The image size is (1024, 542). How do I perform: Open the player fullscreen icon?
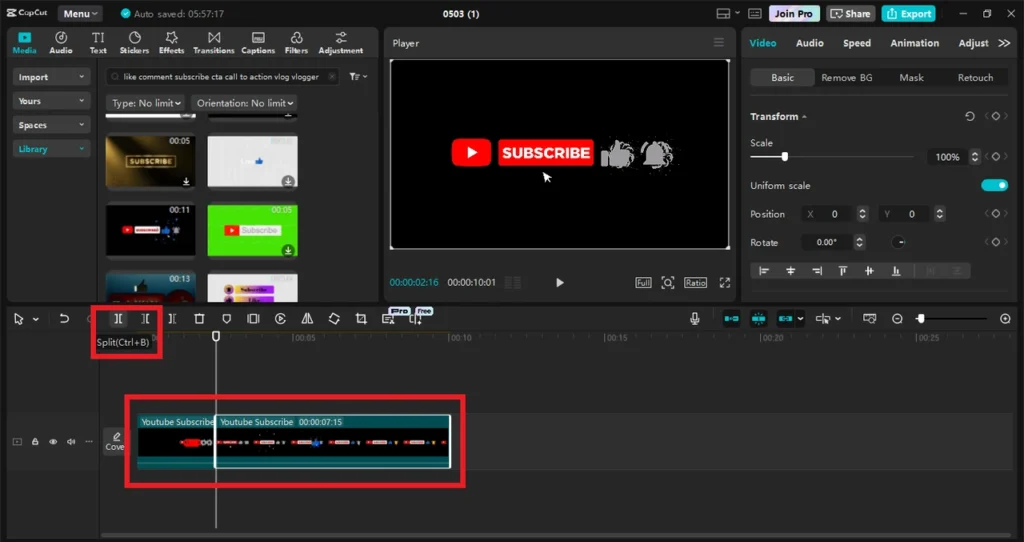(x=725, y=283)
